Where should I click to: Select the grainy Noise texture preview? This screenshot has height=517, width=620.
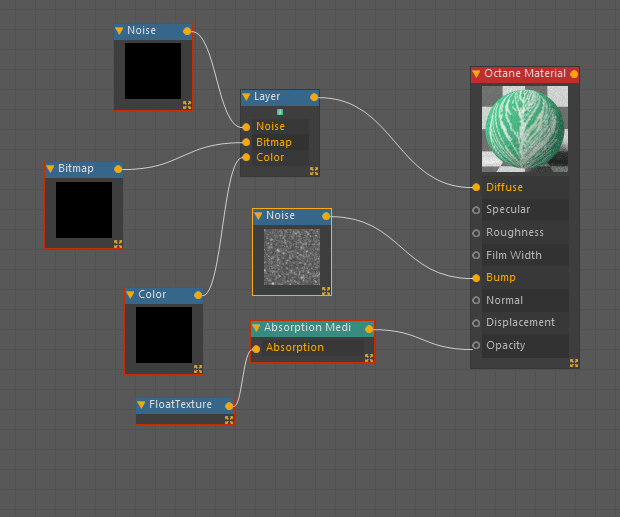tap(292, 257)
